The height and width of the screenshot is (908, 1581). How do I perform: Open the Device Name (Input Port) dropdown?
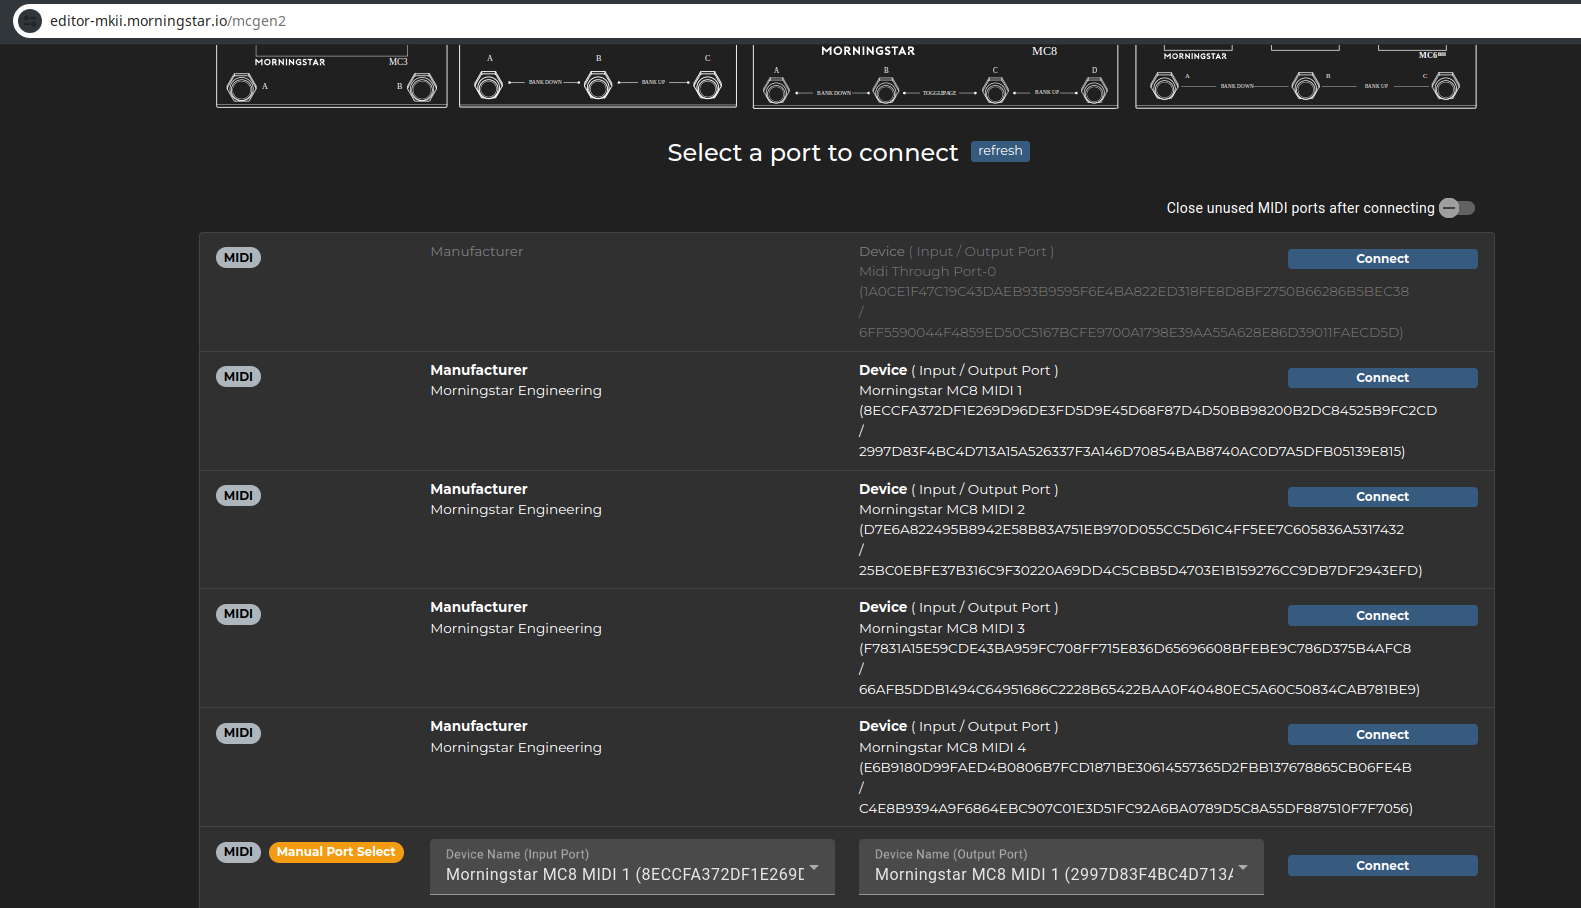pos(632,866)
